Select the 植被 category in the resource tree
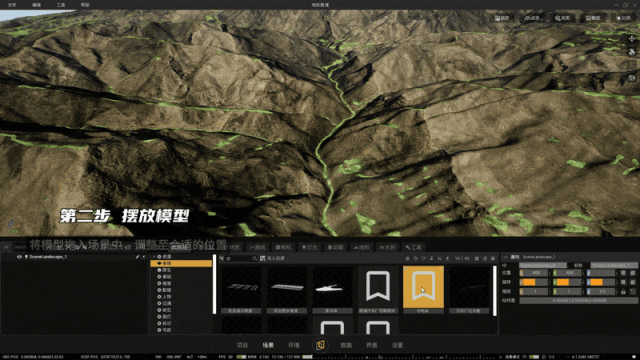Screen dimensions: 640x360 point(167,283)
